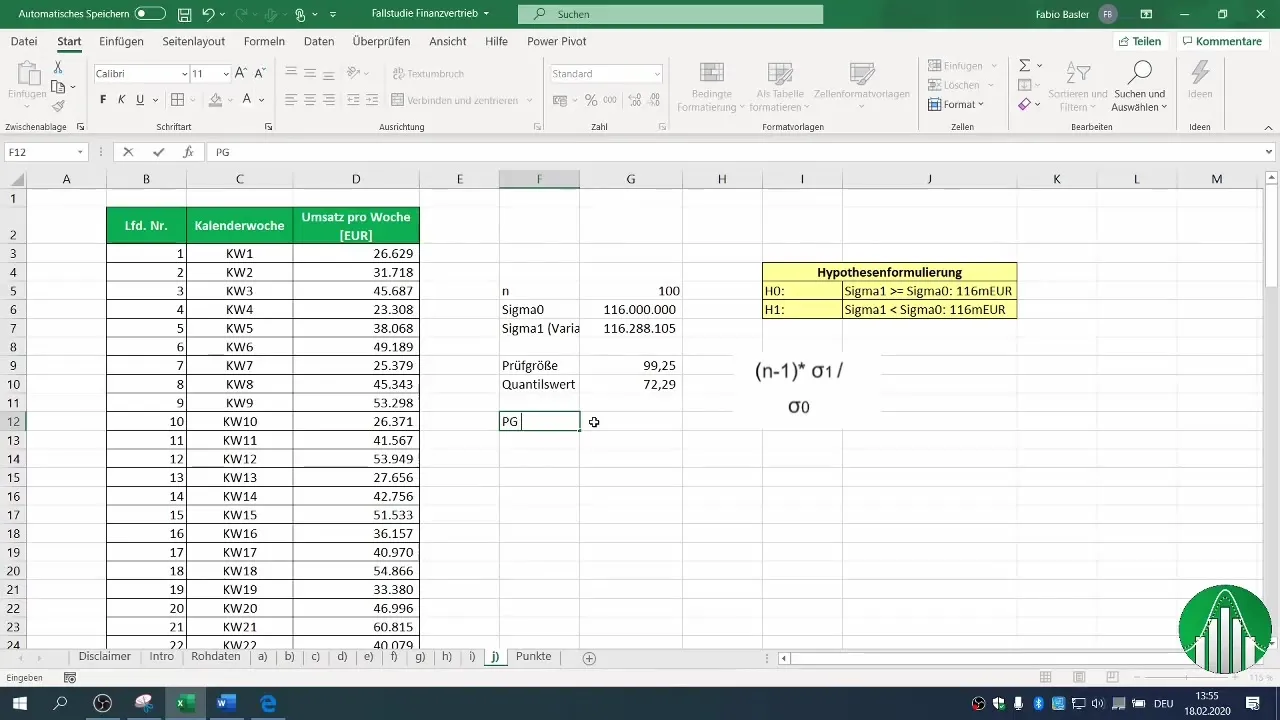Select column D header
This screenshot has width=1280, height=720.
tap(356, 179)
